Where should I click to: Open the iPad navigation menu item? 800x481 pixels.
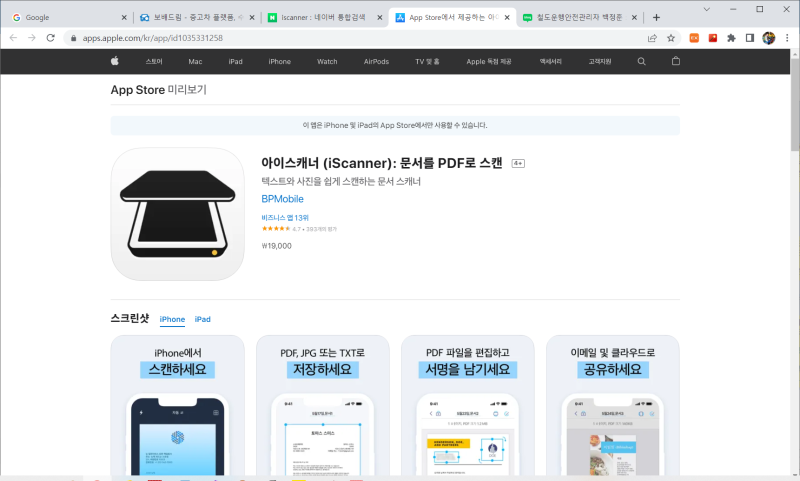235,61
